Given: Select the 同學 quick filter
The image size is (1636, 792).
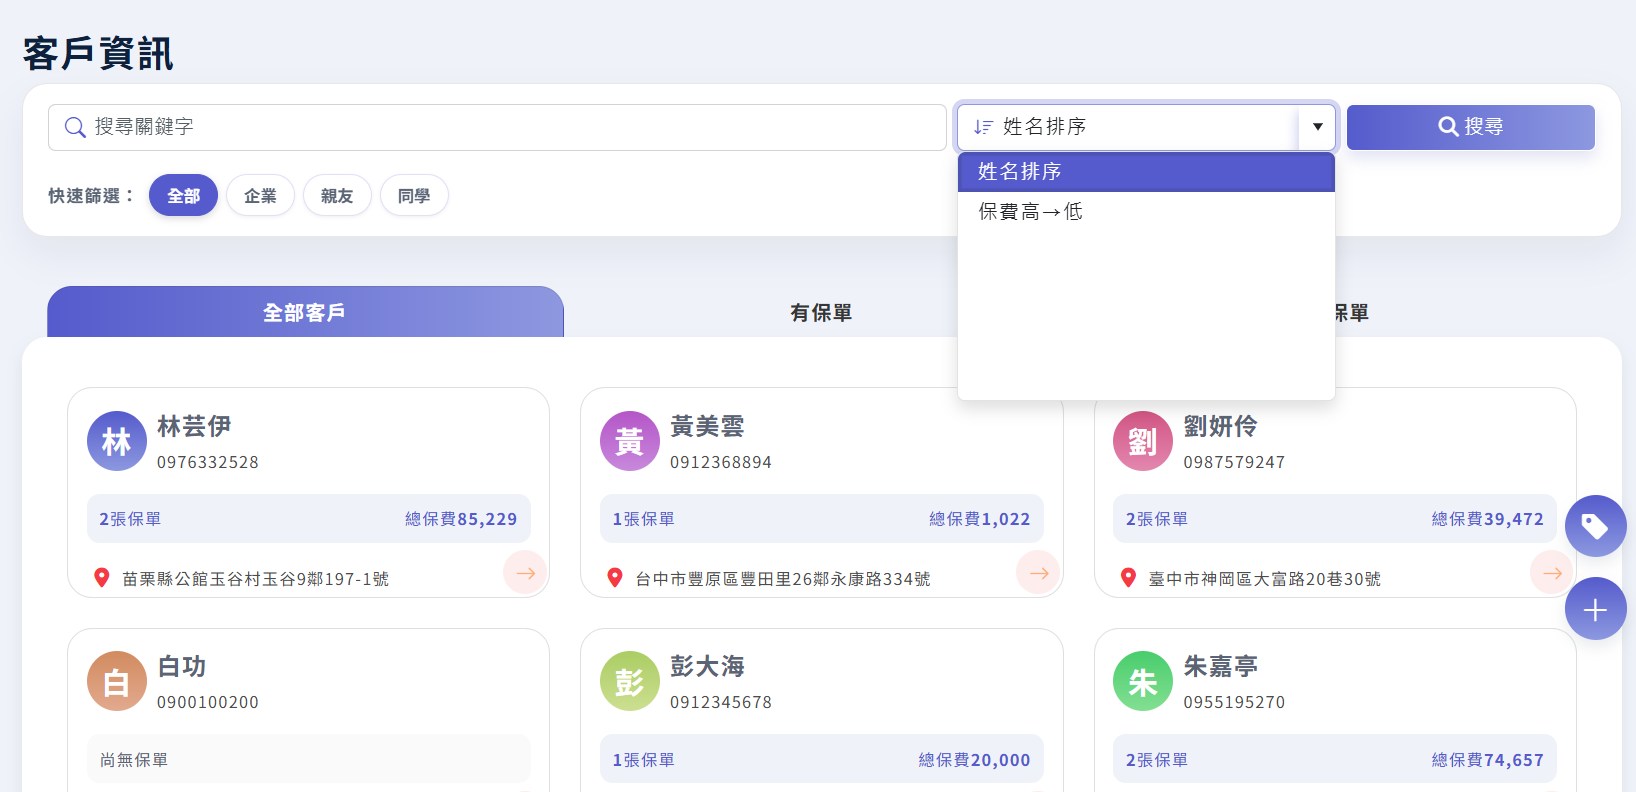Looking at the screenshot, I should coord(414,196).
